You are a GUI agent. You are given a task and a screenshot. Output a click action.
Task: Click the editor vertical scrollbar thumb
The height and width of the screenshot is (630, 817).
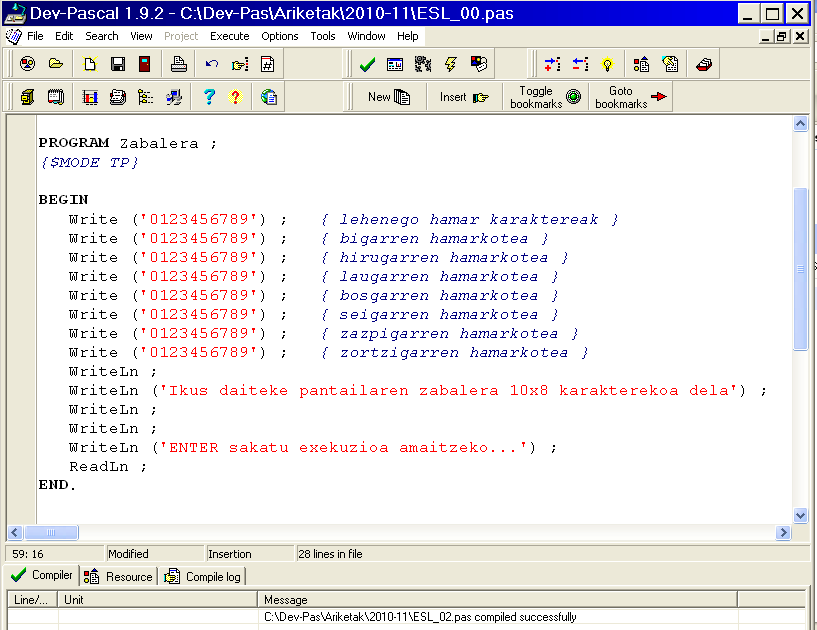pos(800,269)
